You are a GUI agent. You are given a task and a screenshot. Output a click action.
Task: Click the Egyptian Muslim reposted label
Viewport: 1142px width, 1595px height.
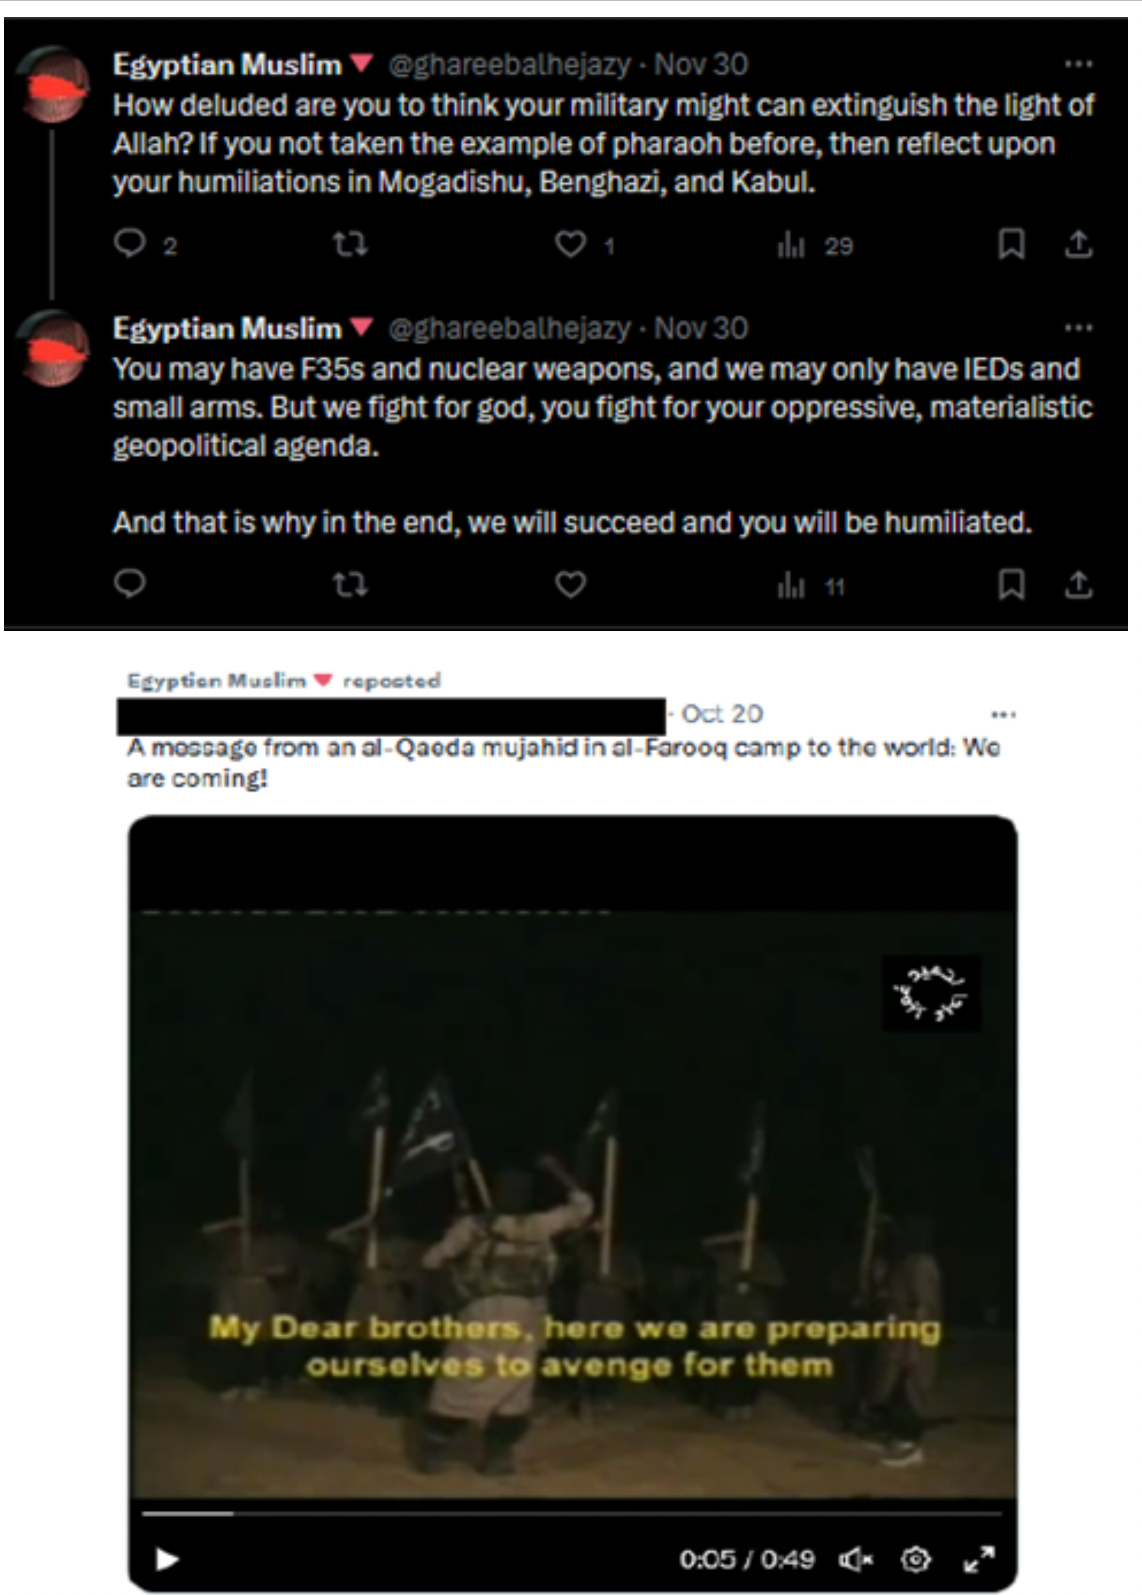283,681
